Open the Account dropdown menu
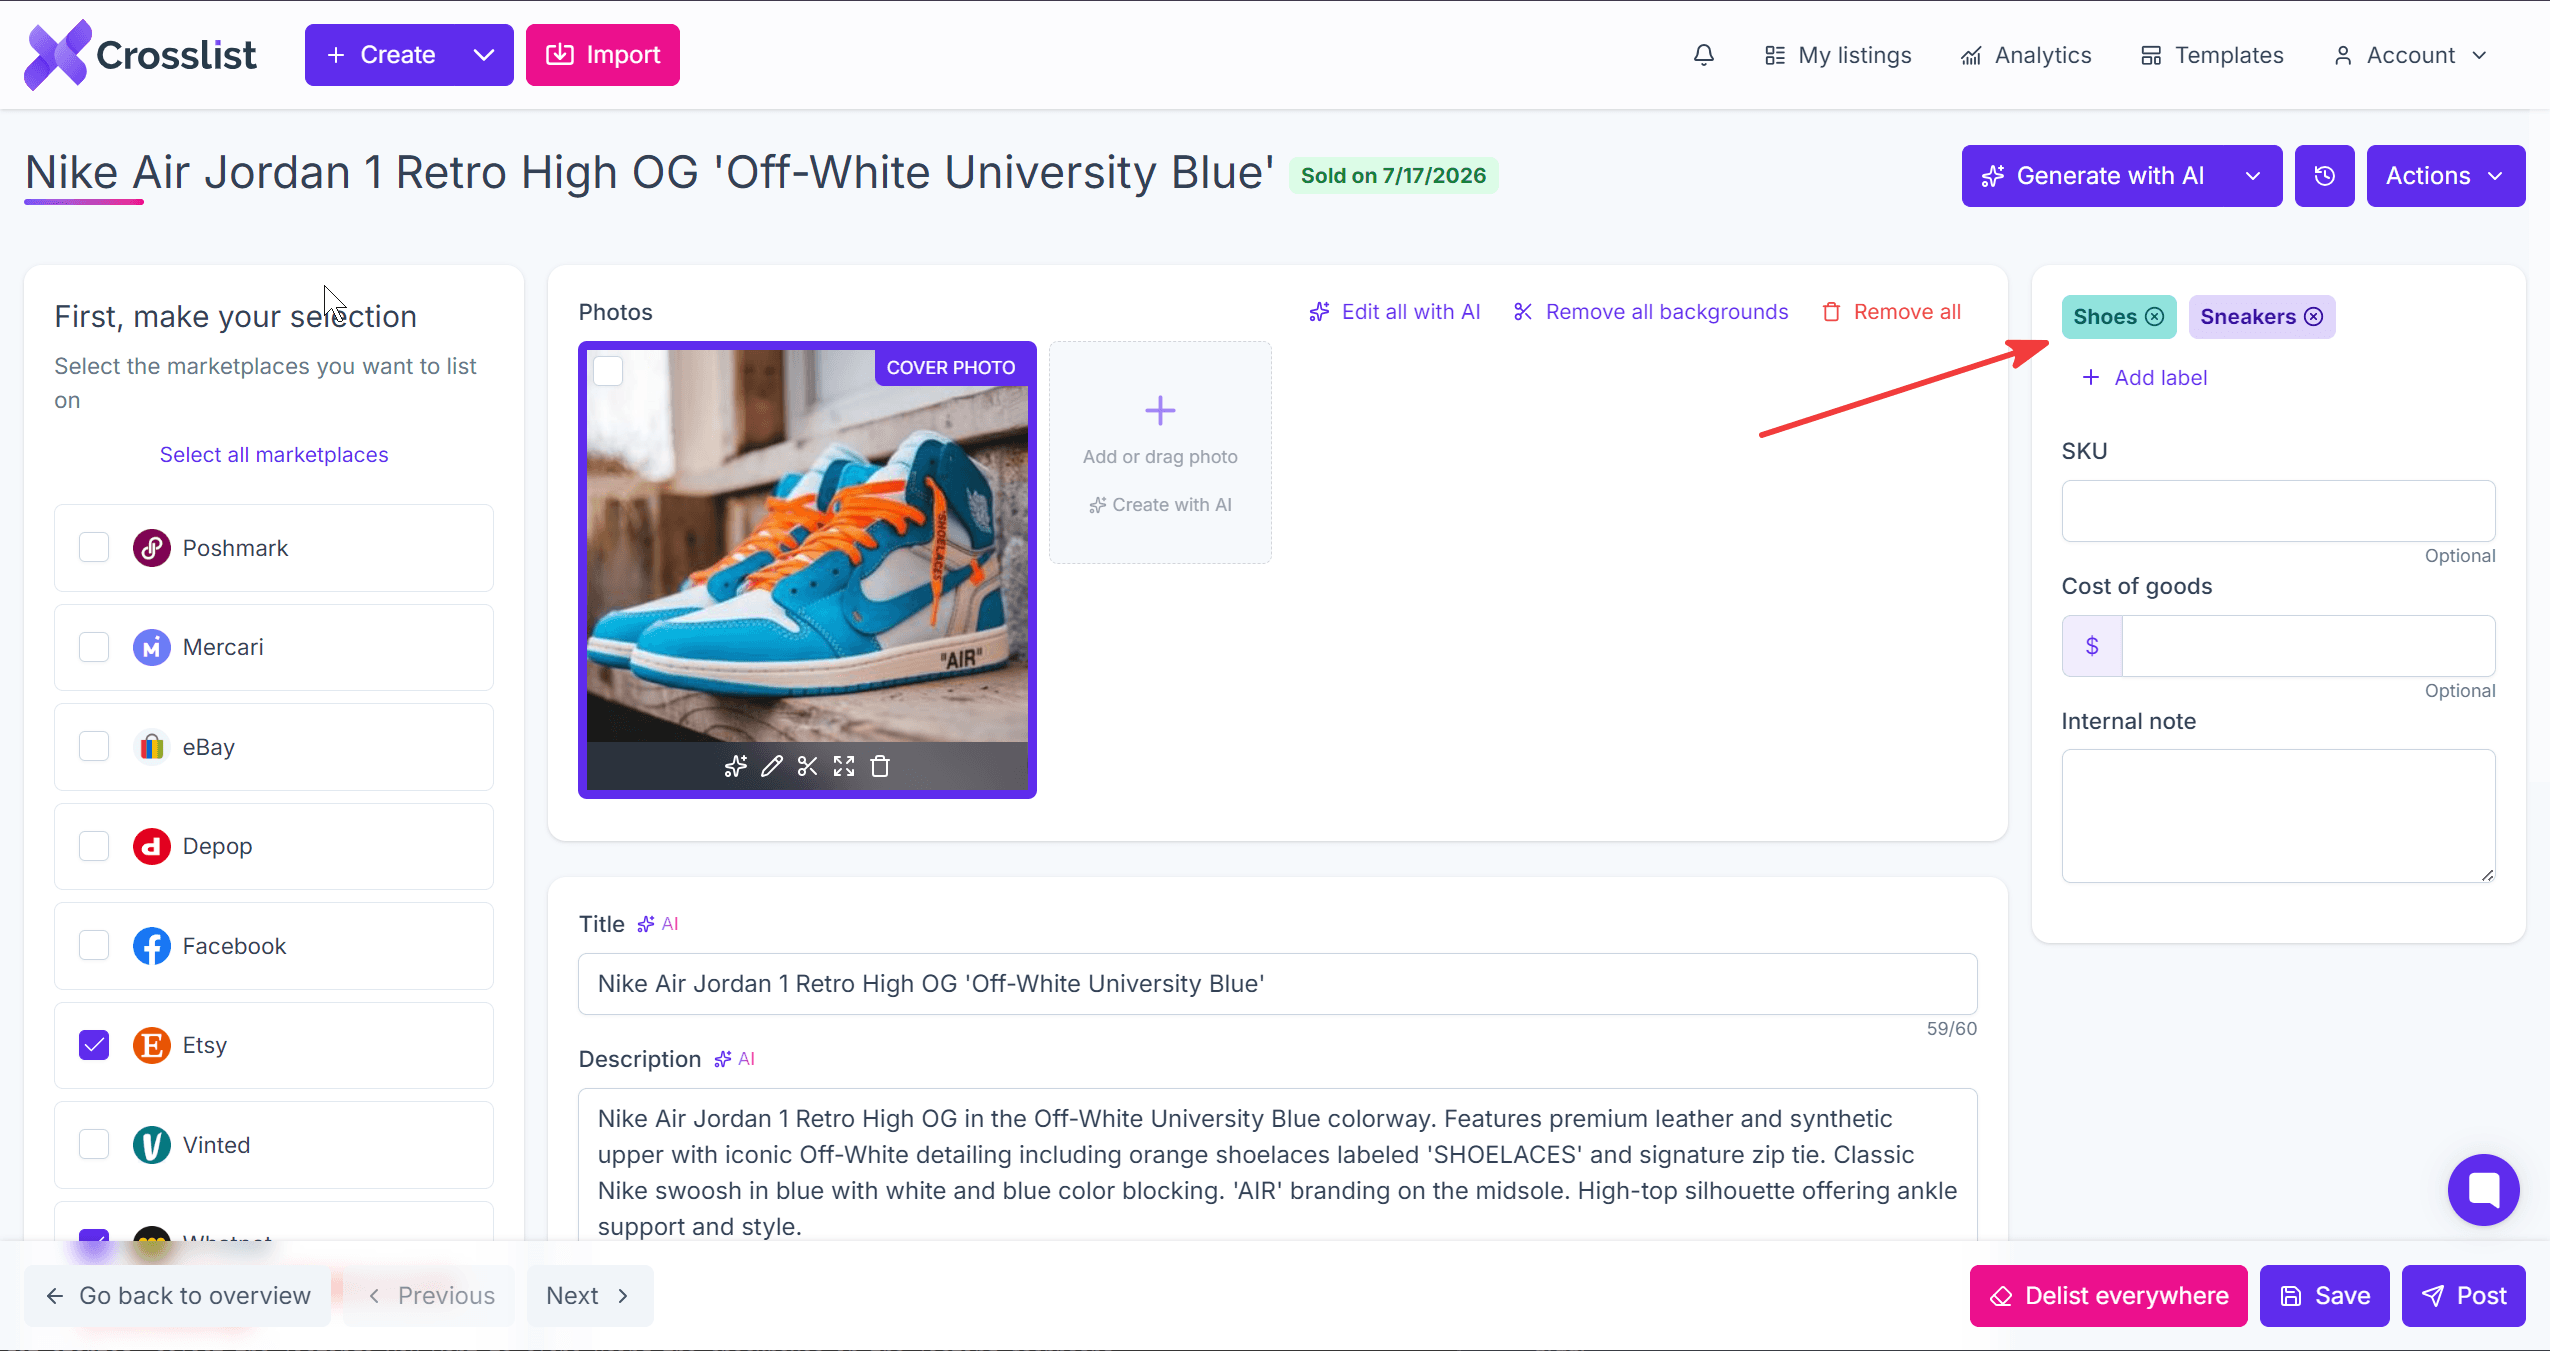The width and height of the screenshot is (2550, 1351). [2410, 55]
